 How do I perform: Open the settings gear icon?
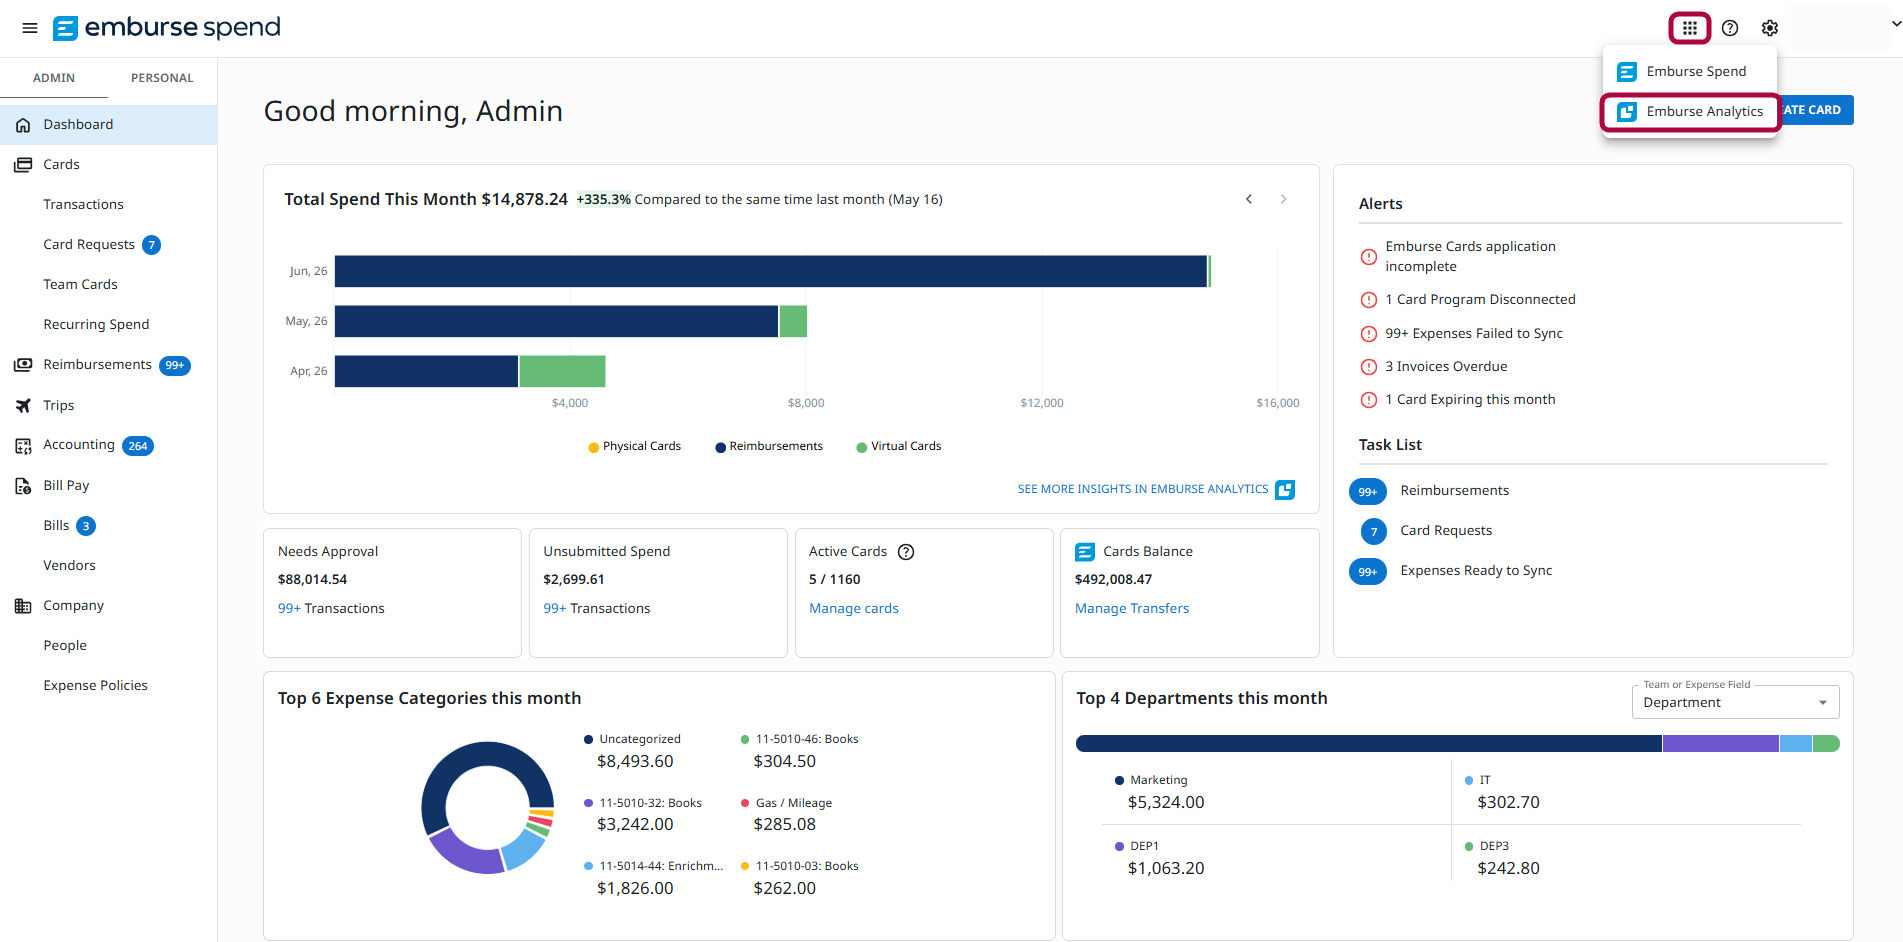(x=1770, y=28)
